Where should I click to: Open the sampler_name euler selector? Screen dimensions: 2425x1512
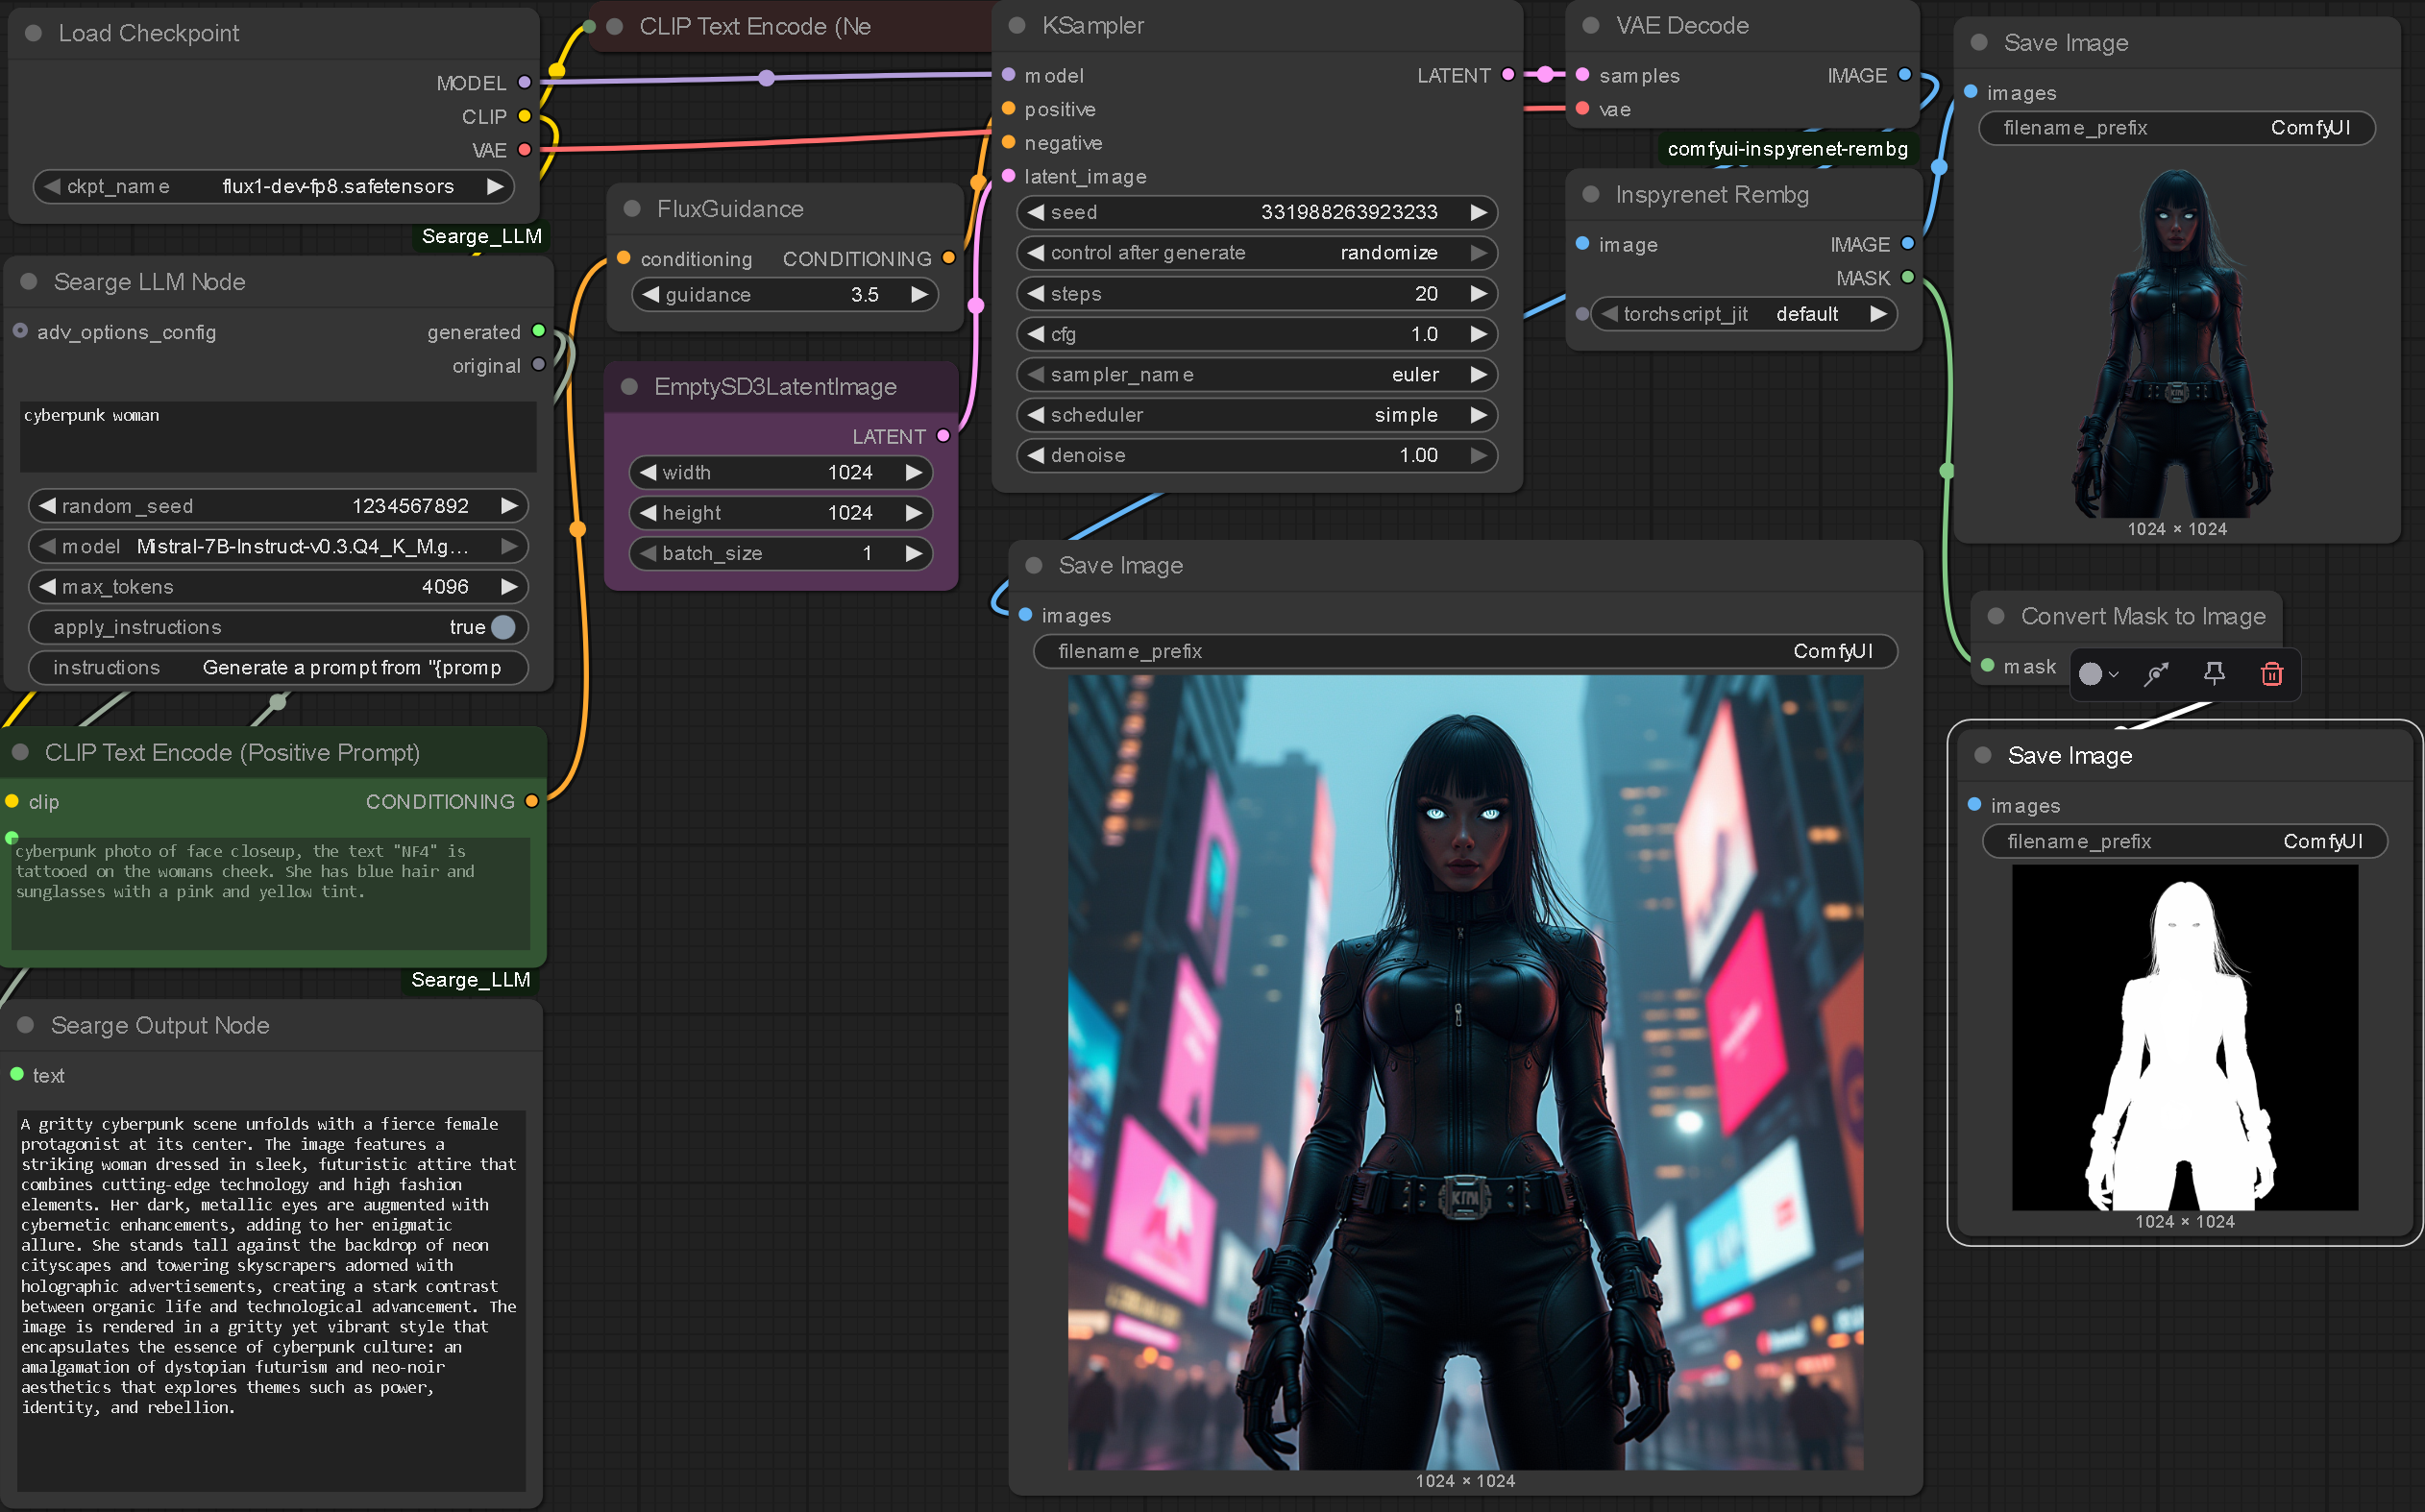coord(1257,374)
